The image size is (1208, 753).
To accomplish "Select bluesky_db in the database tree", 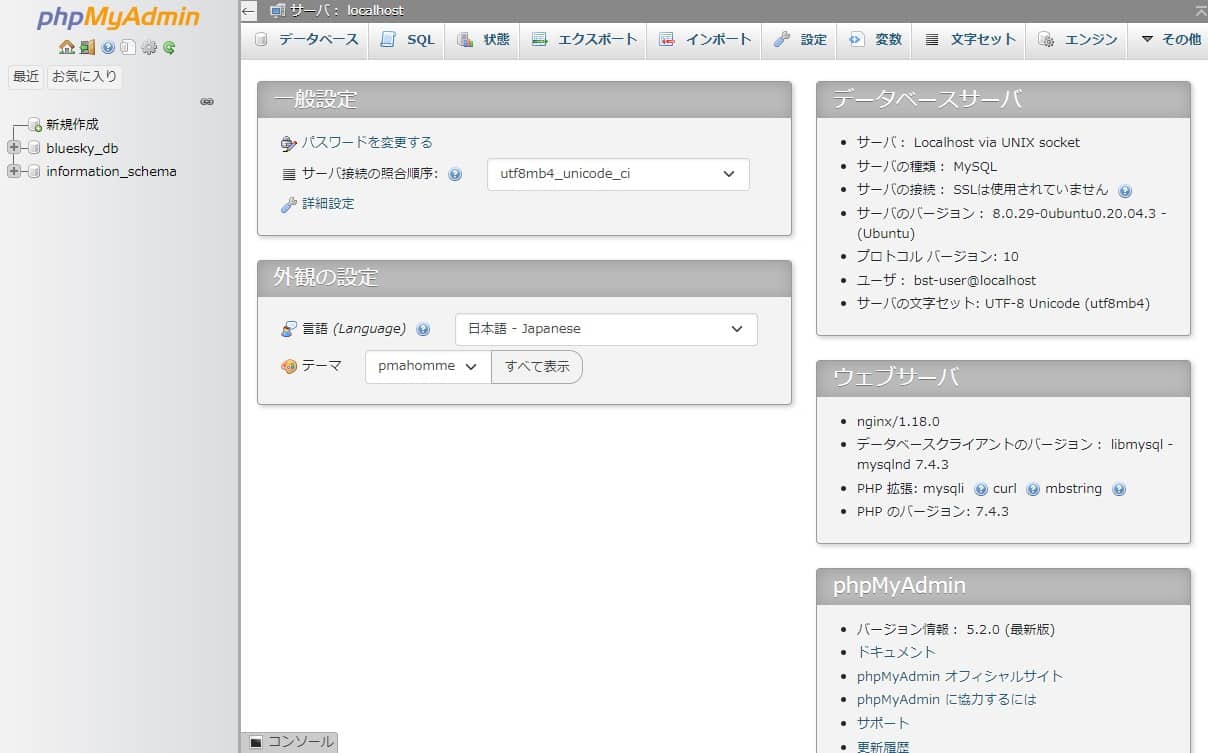I will [x=82, y=148].
